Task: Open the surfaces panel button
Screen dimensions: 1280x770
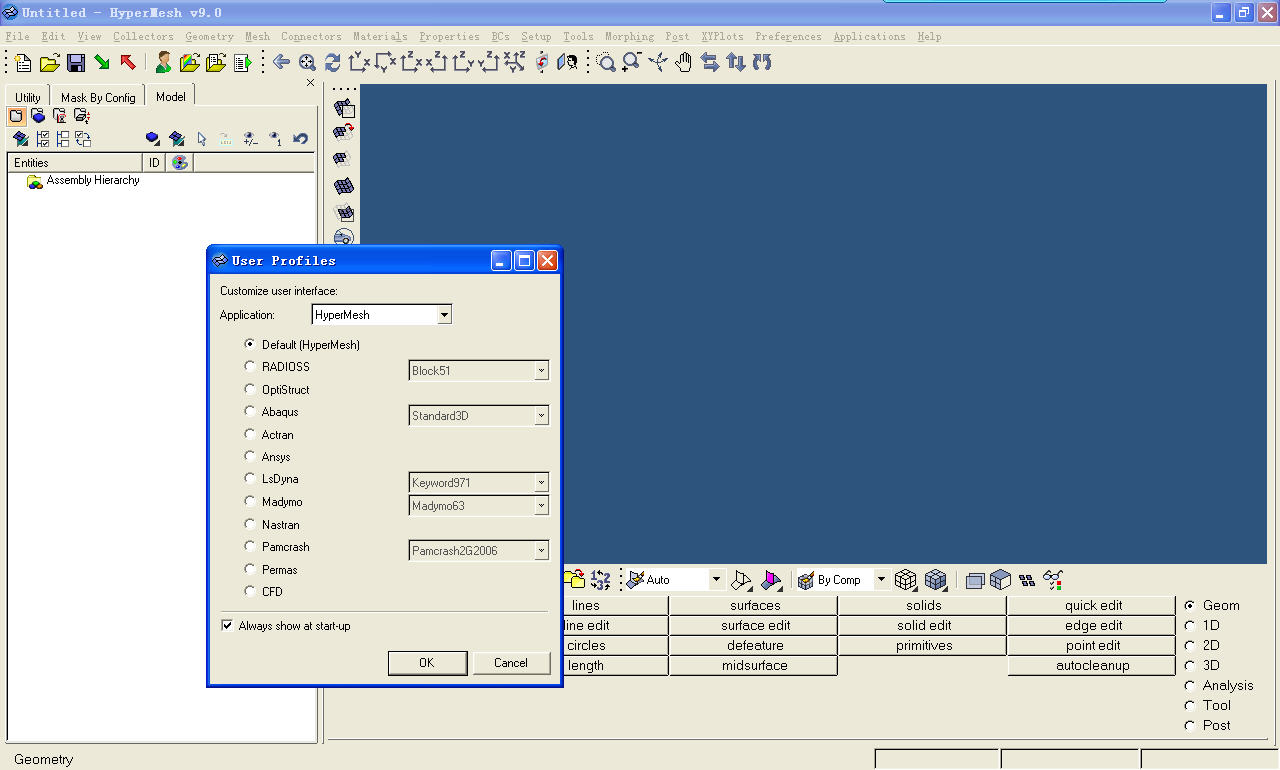Action: pos(755,605)
